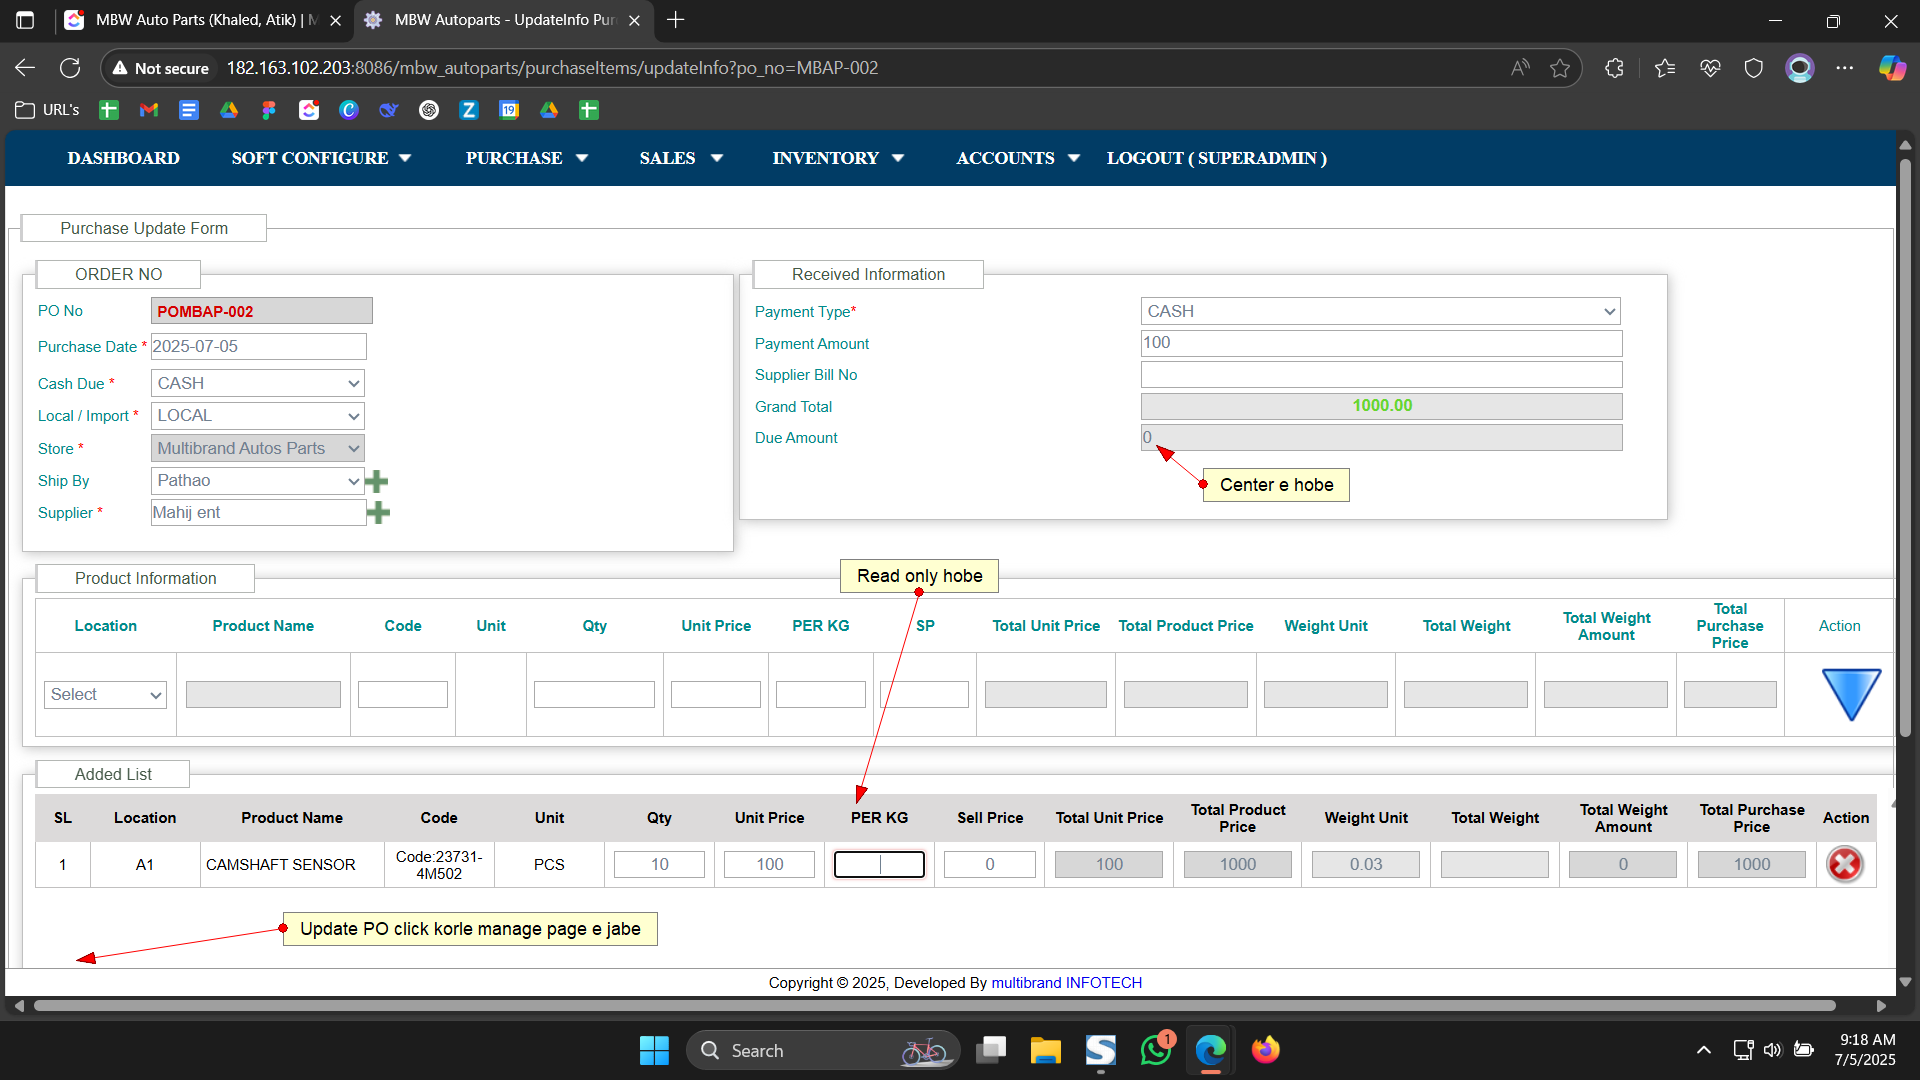Image resolution: width=1920 pixels, height=1080 pixels.
Task: Open the PURCHASE menu
Action: point(526,158)
